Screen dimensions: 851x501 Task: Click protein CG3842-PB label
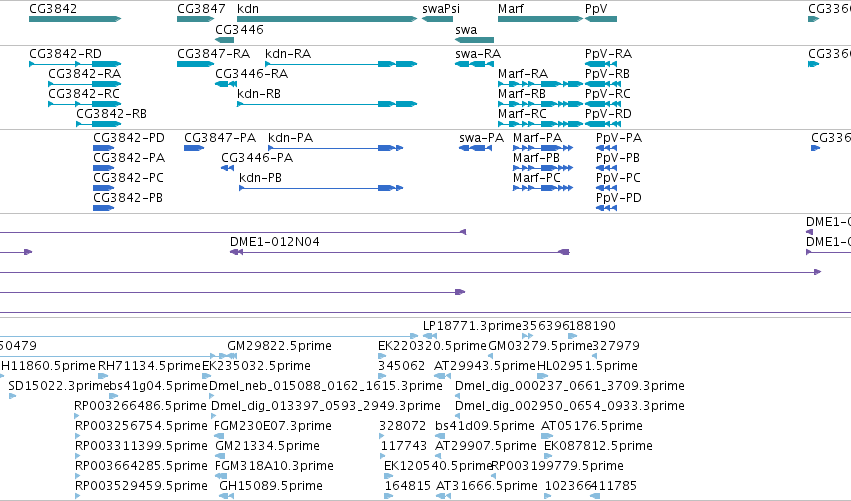click(x=128, y=198)
